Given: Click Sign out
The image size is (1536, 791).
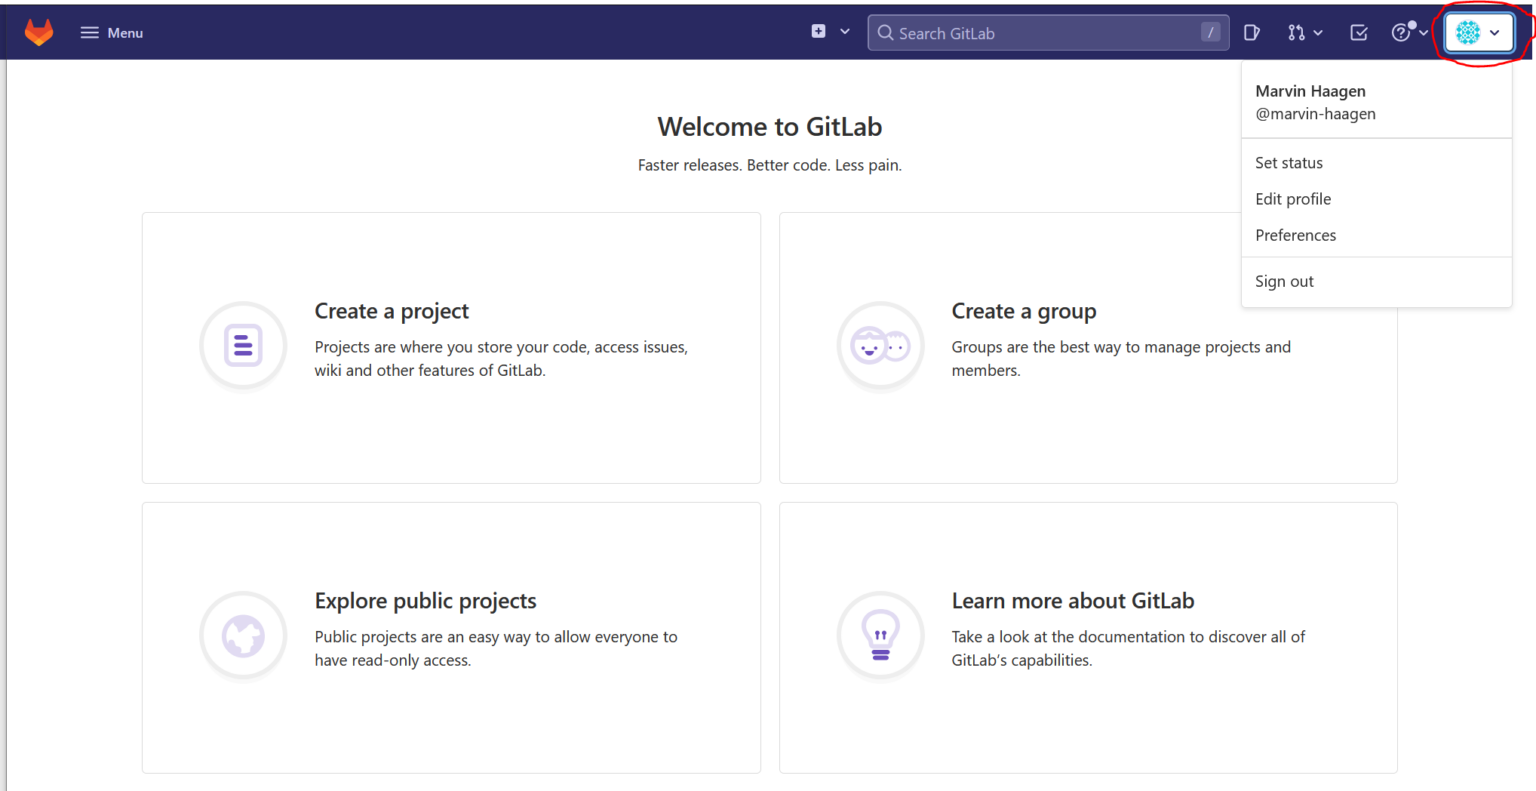Looking at the screenshot, I should [1284, 281].
